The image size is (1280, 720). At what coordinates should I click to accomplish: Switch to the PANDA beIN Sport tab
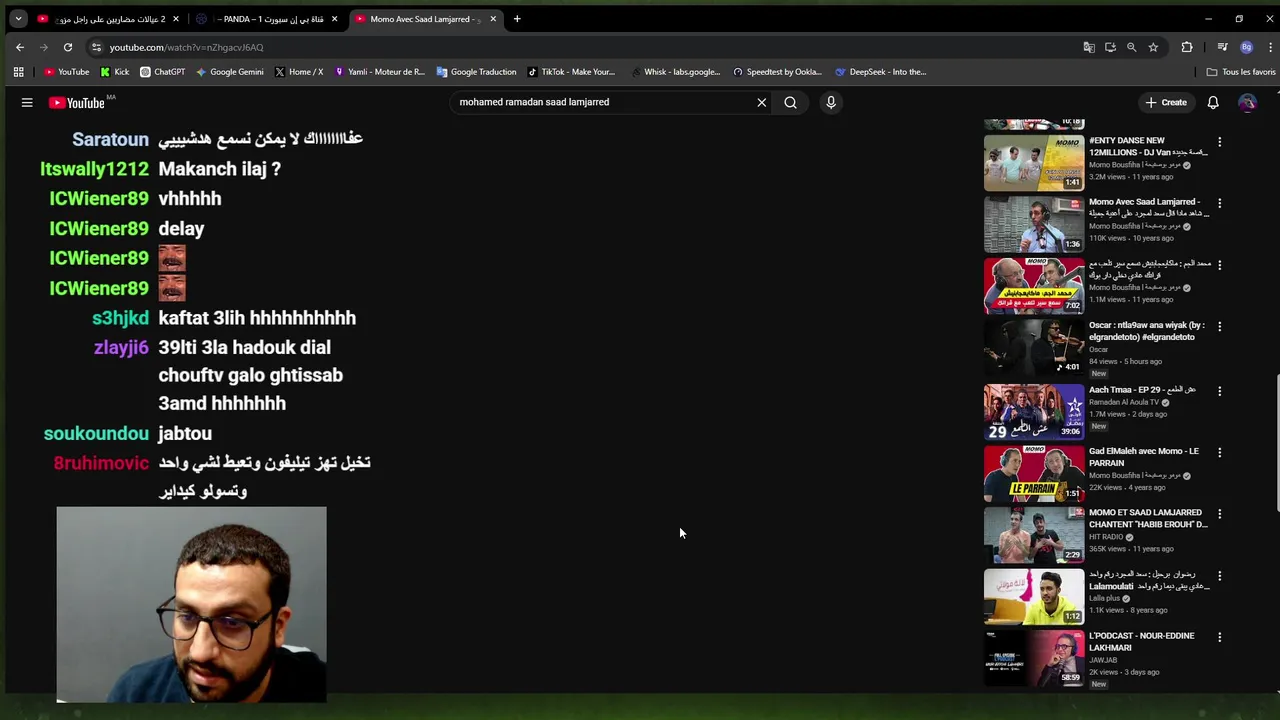267,19
